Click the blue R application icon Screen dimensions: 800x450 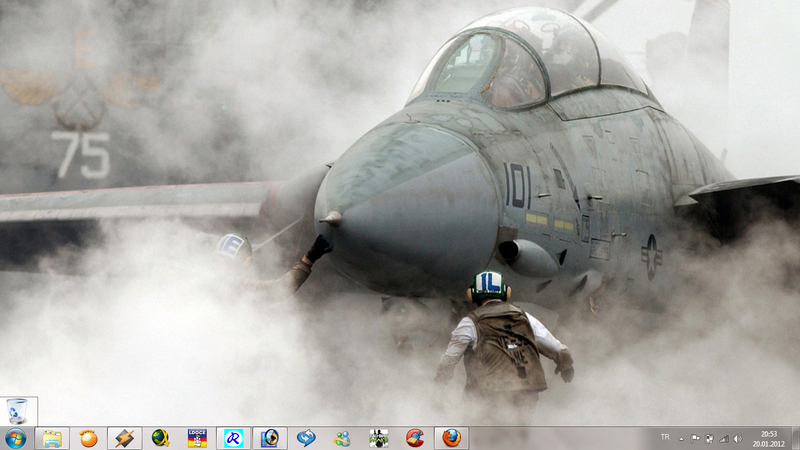pyautogui.click(x=233, y=438)
